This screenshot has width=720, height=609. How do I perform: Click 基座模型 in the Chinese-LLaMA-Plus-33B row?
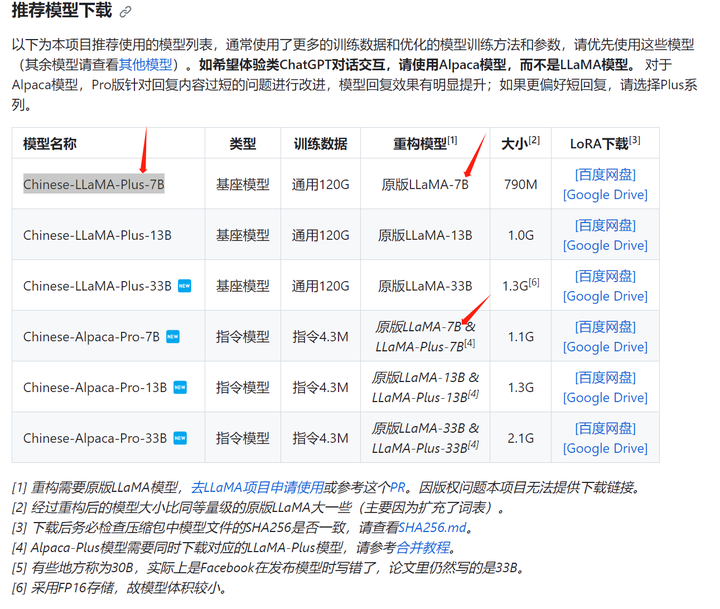pyautogui.click(x=242, y=286)
